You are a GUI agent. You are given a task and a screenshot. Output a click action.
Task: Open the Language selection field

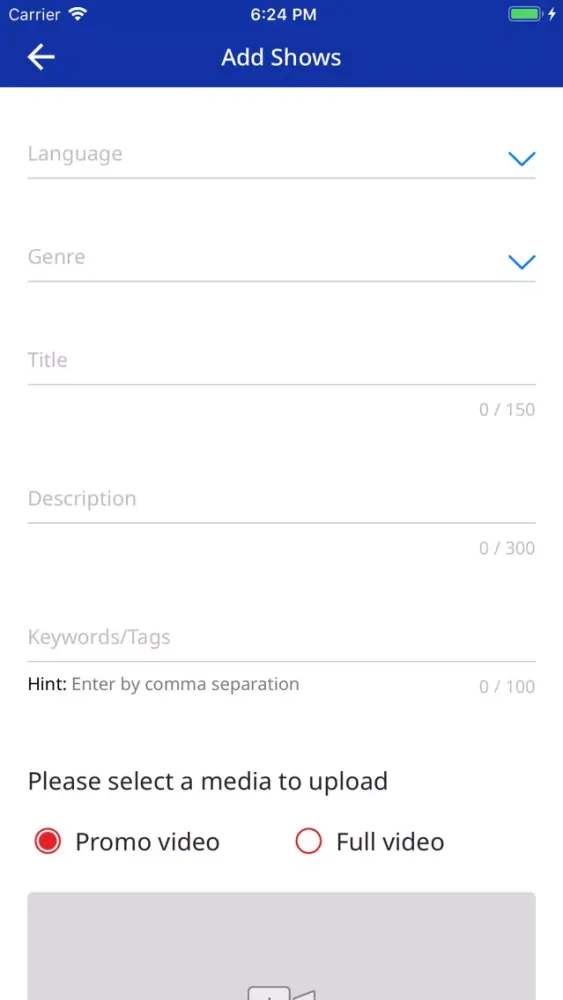pos(281,155)
